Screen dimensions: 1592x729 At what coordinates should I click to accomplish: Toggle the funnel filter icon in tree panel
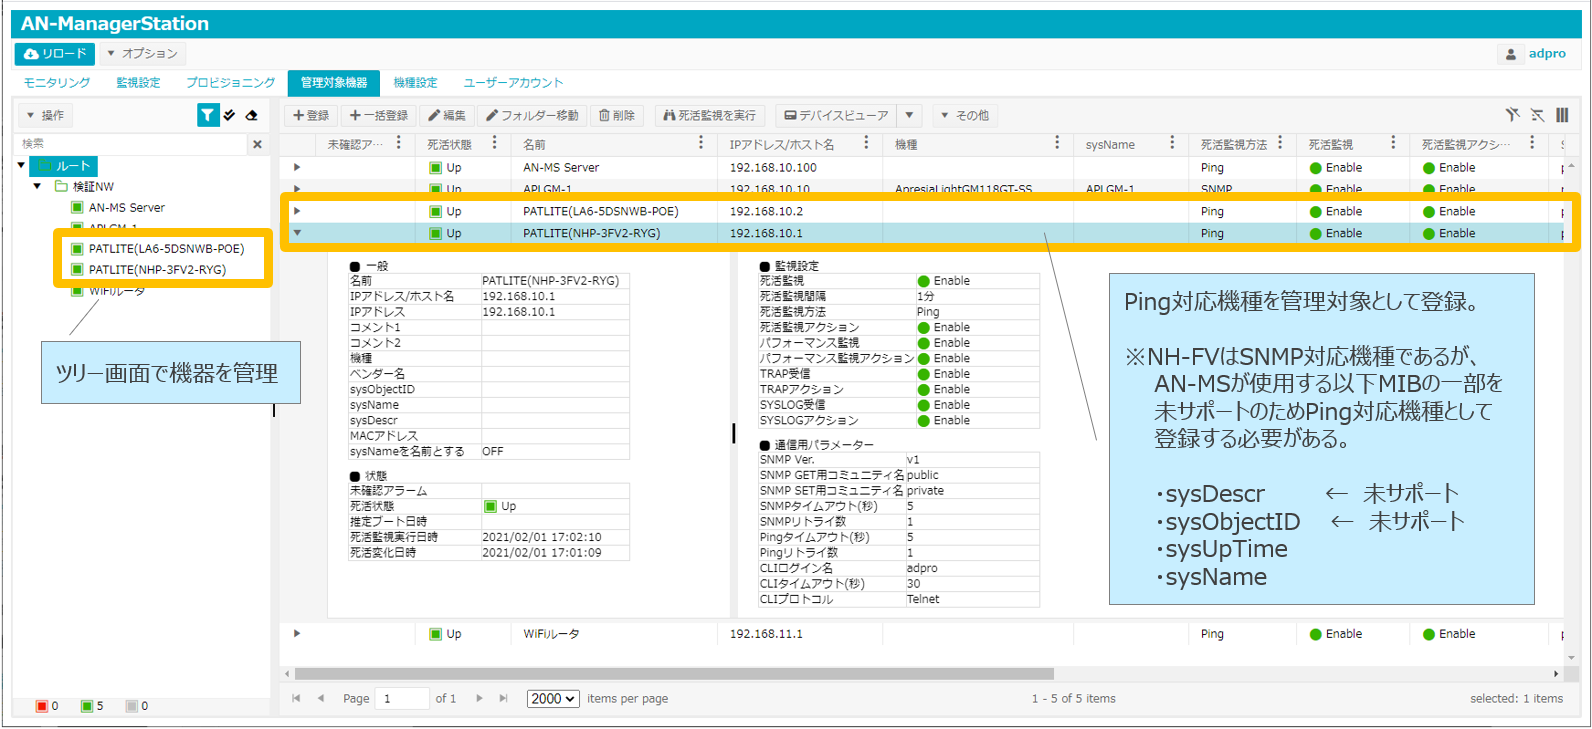pyautogui.click(x=207, y=116)
